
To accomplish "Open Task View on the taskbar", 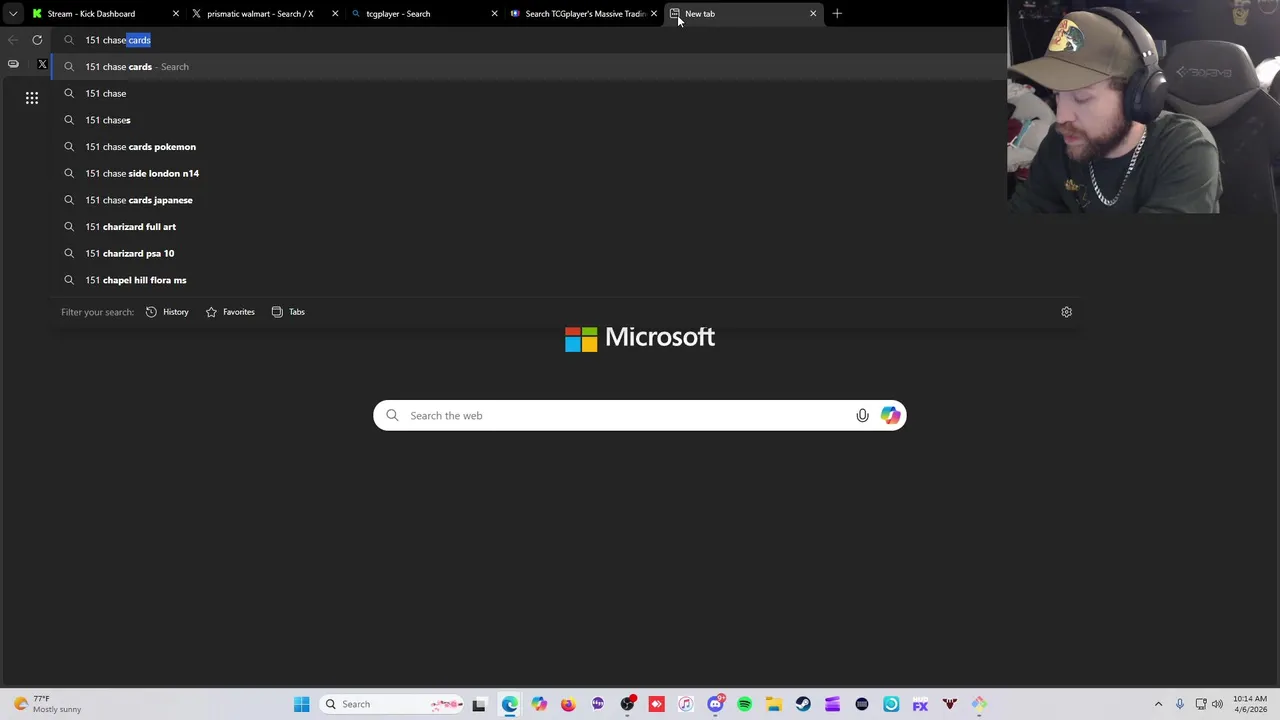I will click(479, 704).
